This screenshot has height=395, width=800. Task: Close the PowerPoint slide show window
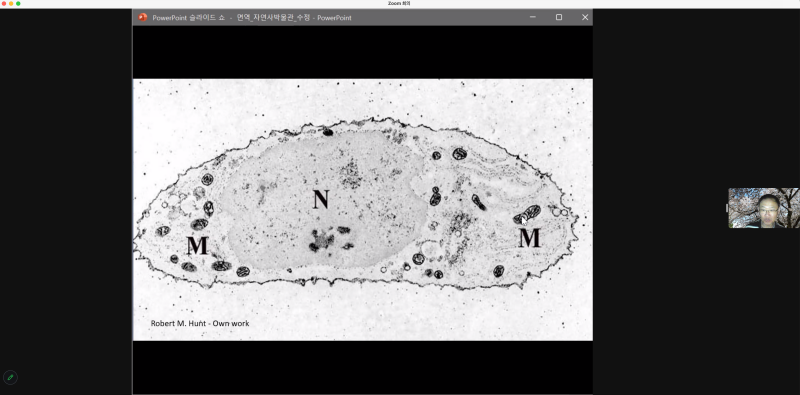coord(585,17)
